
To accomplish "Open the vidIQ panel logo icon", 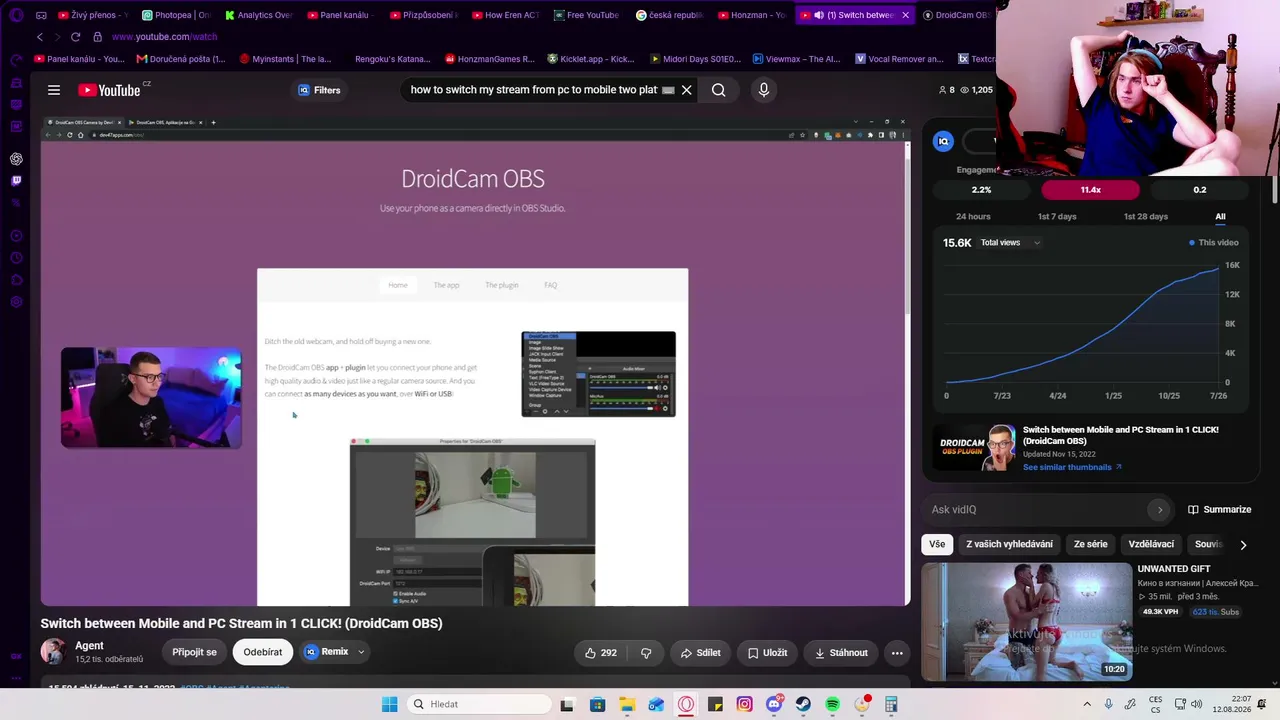I will click(x=943, y=141).
